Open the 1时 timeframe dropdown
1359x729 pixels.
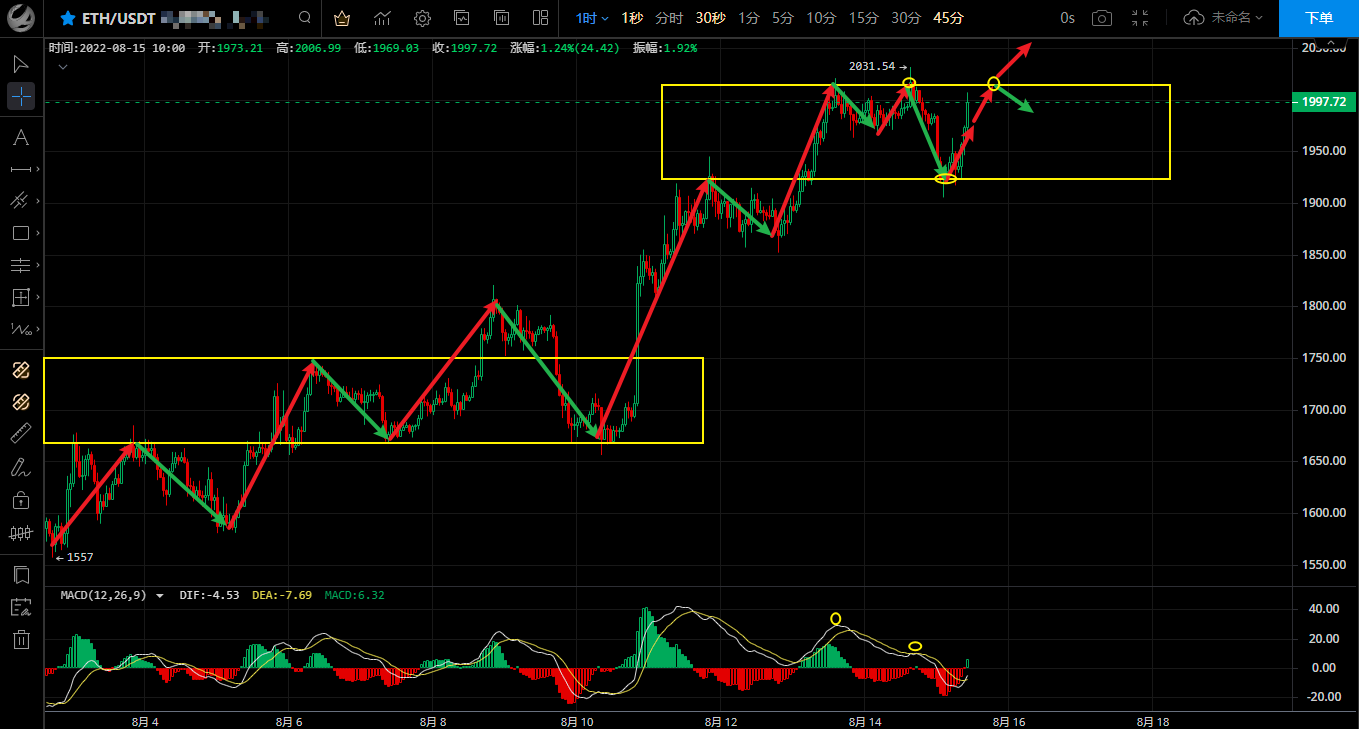pyautogui.click(x=591, y=18)
